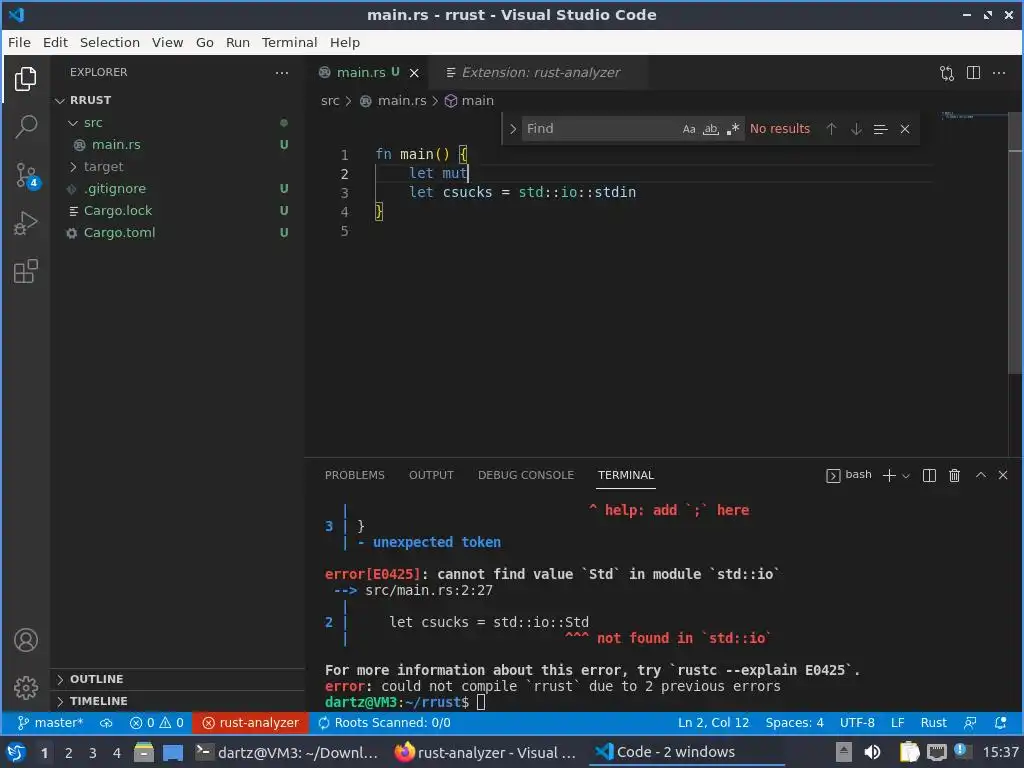This screenshot has height=768, width=1024.
Task: Click Ln 2, Col 12 in status bar
Action: click(x=713, y=723)
